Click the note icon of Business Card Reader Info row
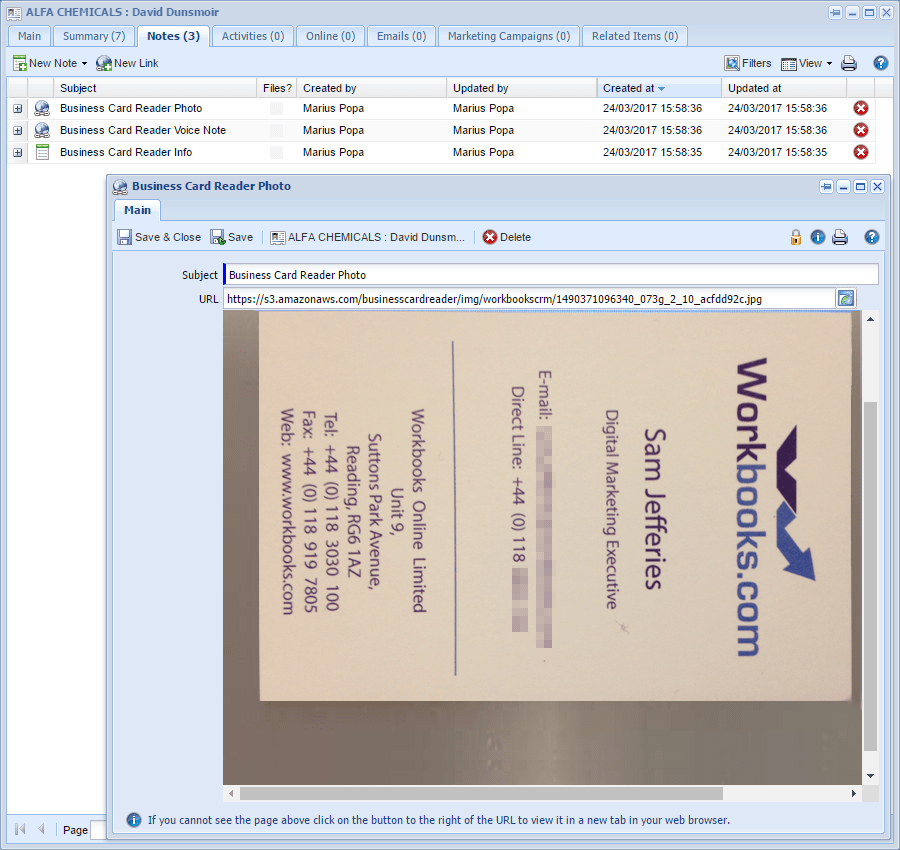This screenshot has height=850, width=900. point(42,152)
